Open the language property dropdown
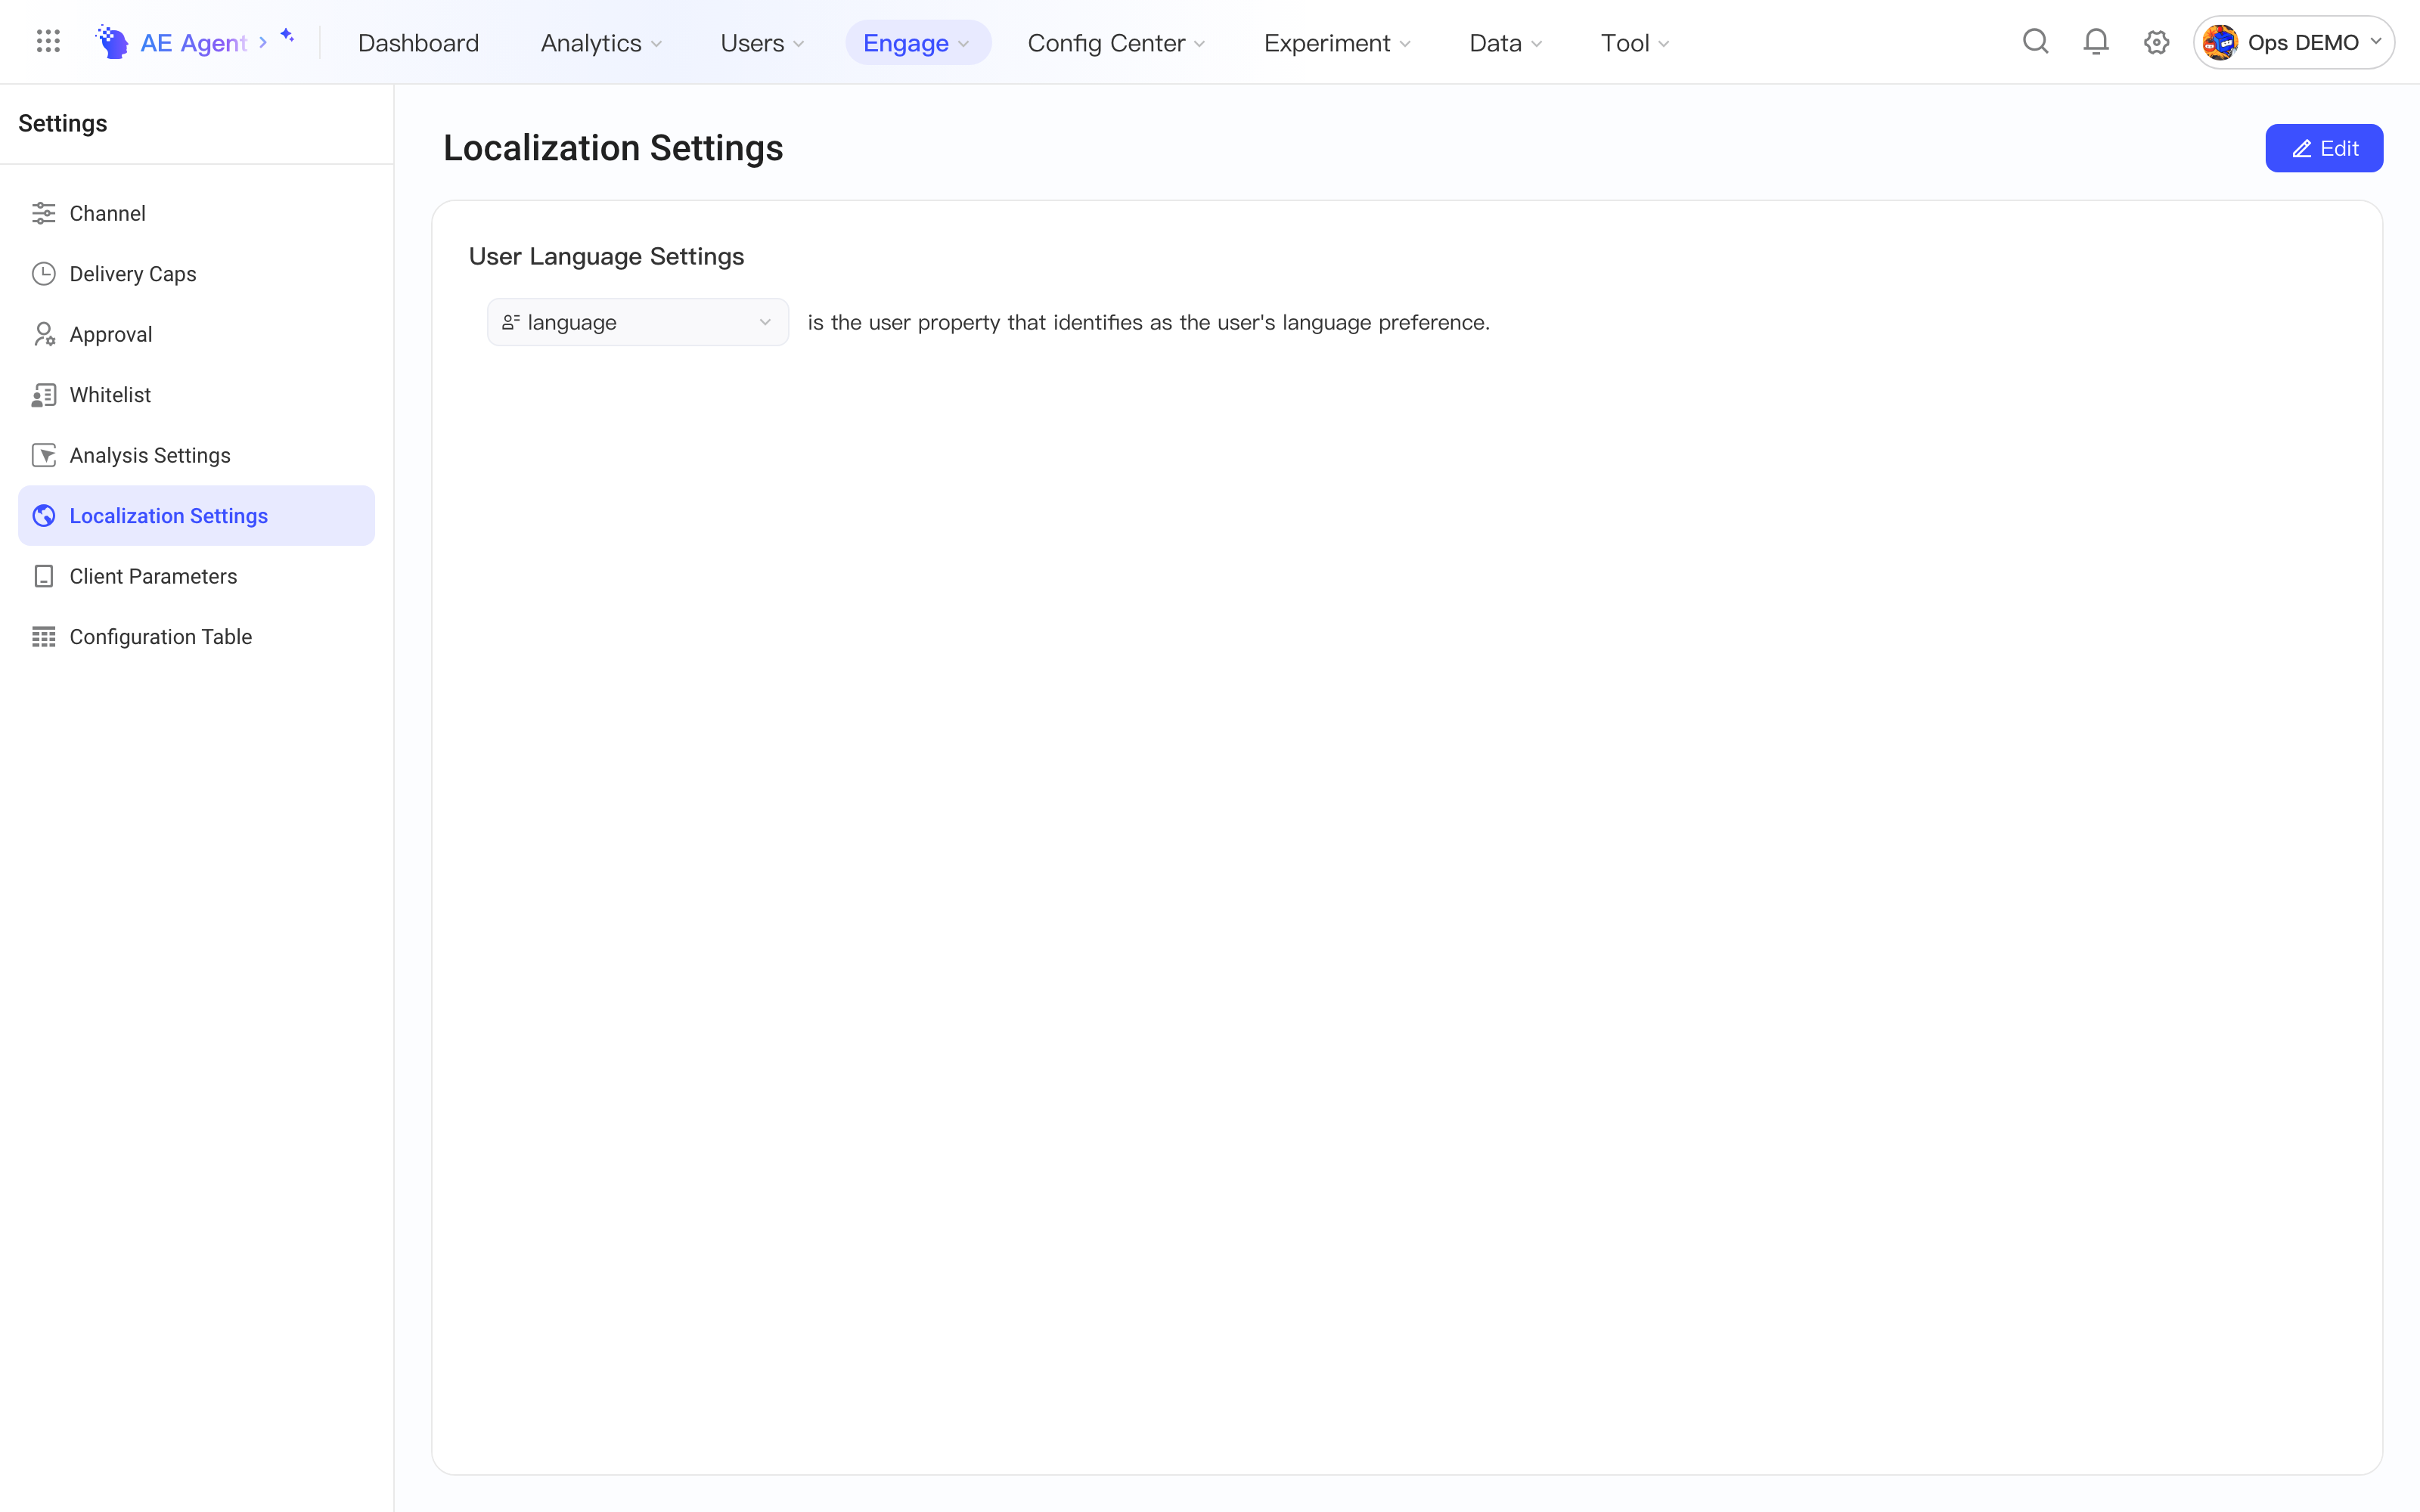The height and width of the screenshot is (1512, 2420). (x=638, y=322)
